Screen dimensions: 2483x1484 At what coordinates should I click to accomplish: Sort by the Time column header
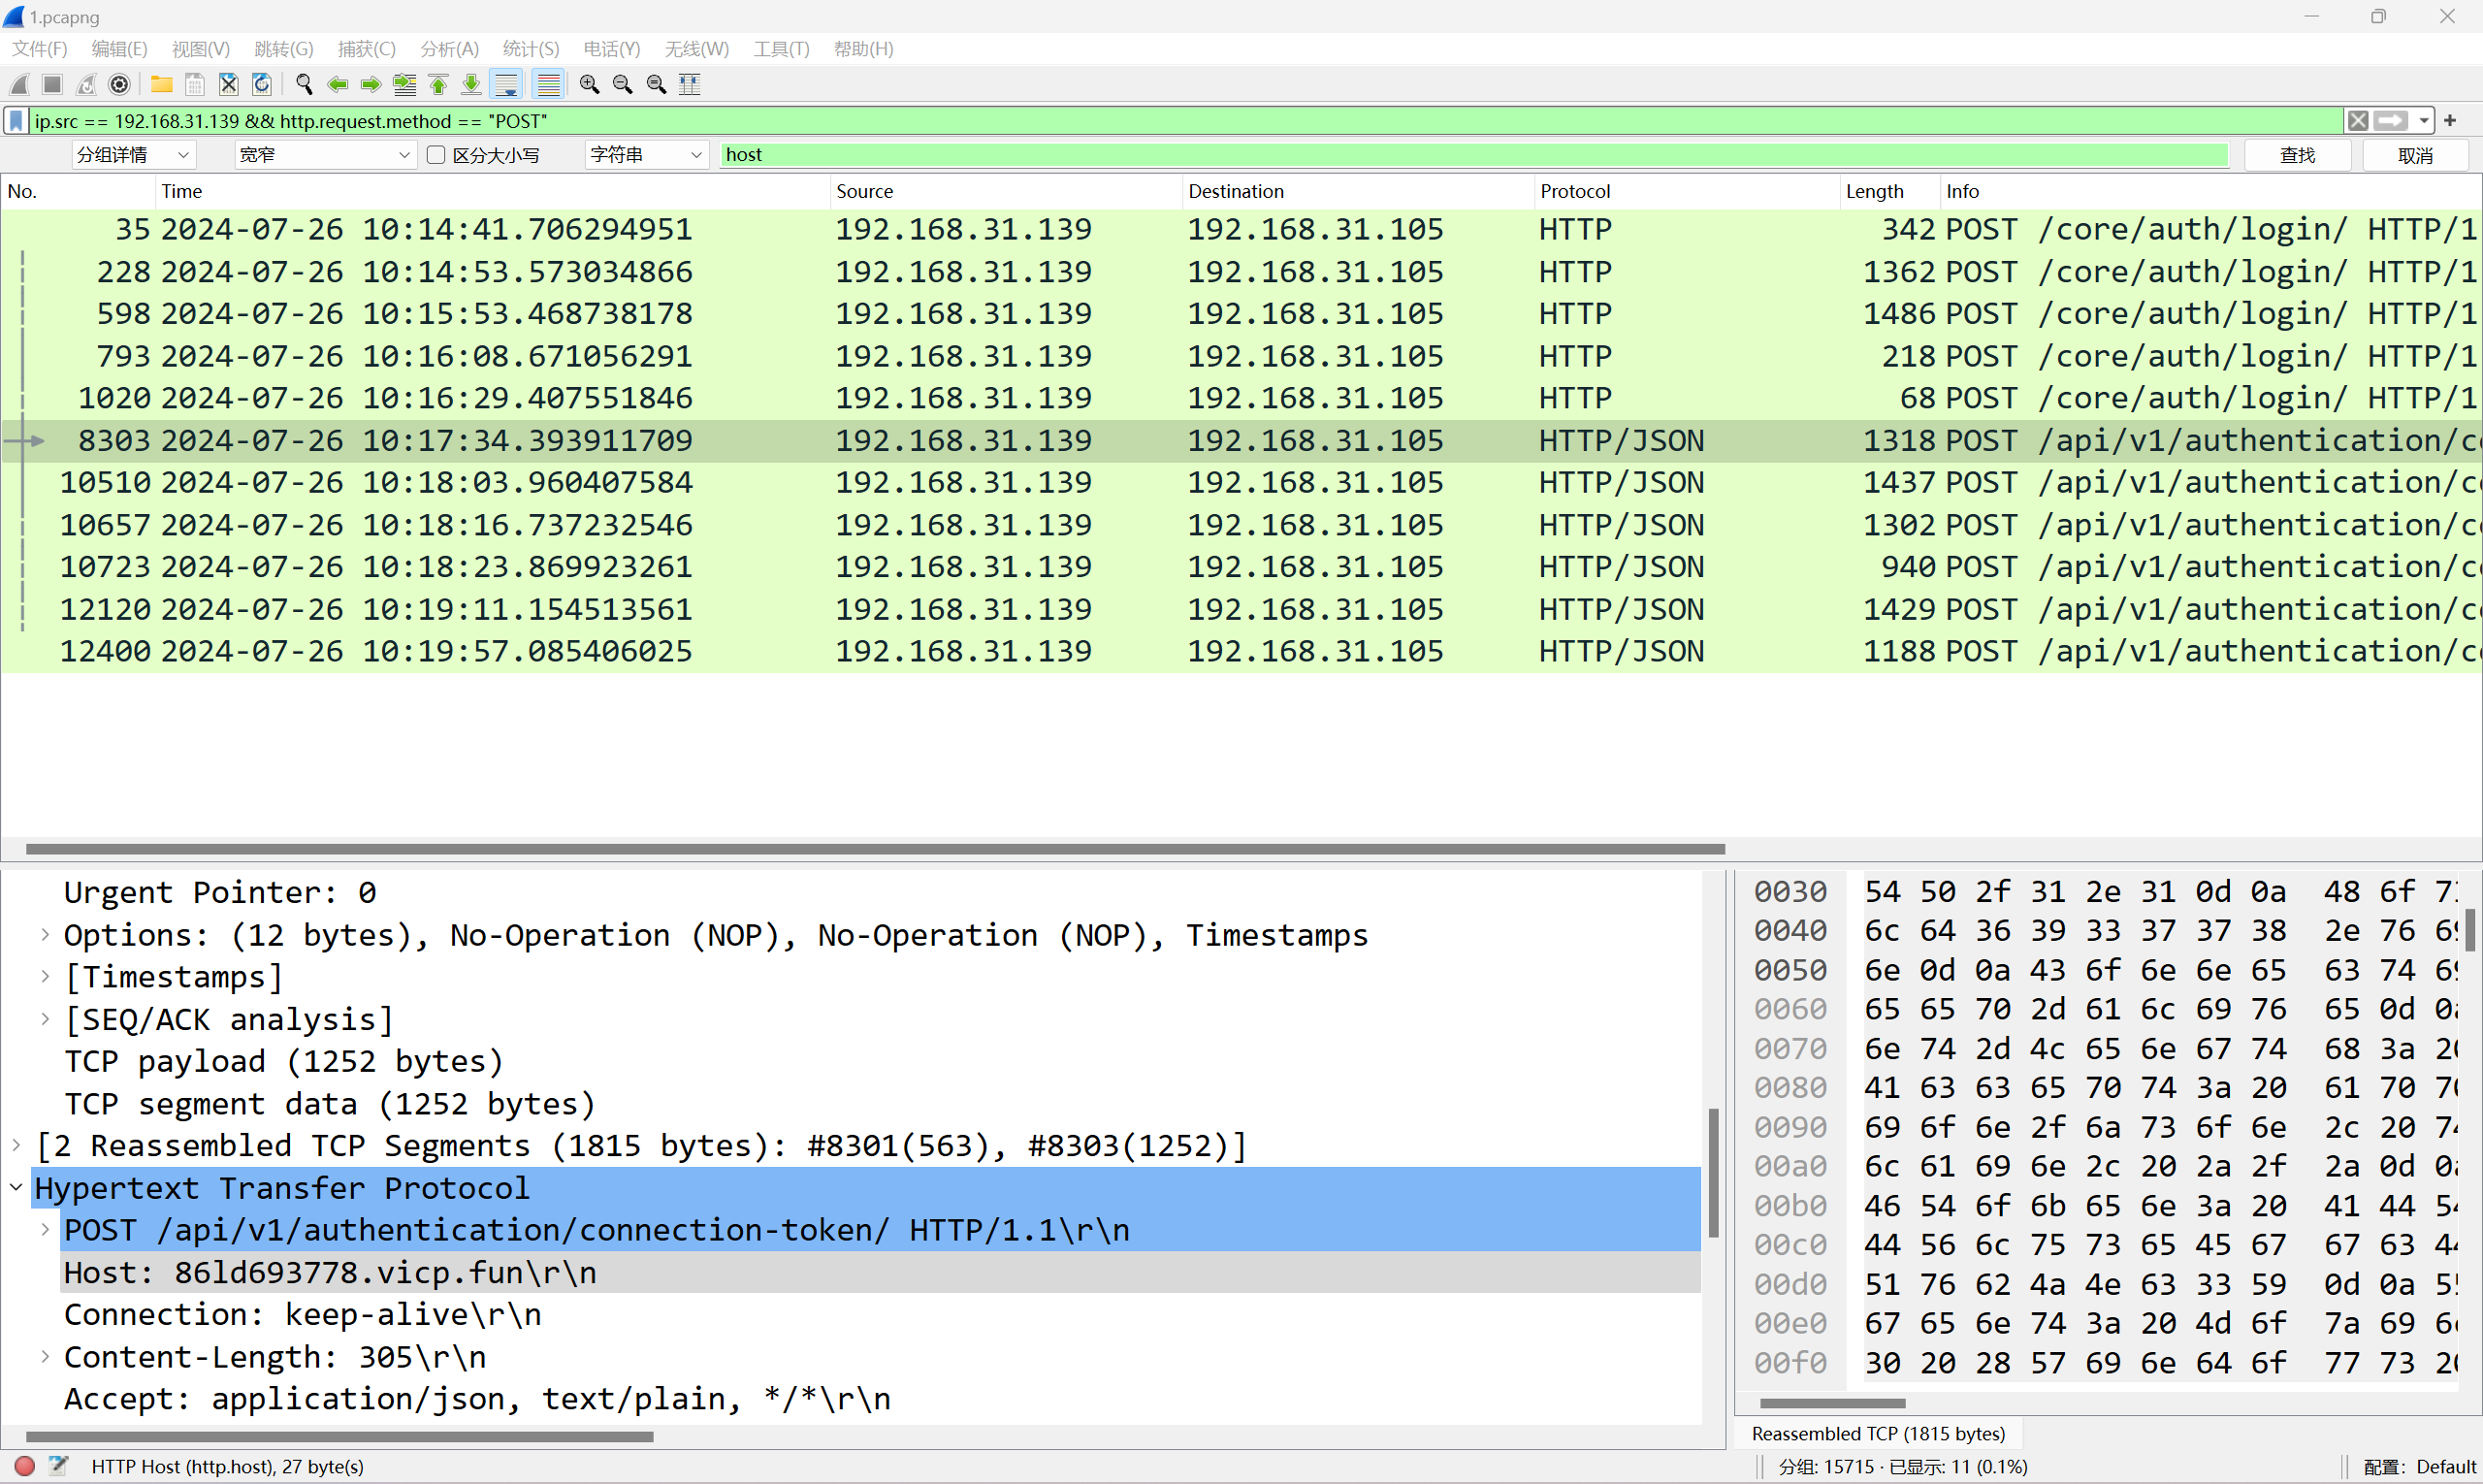(493, 191)
